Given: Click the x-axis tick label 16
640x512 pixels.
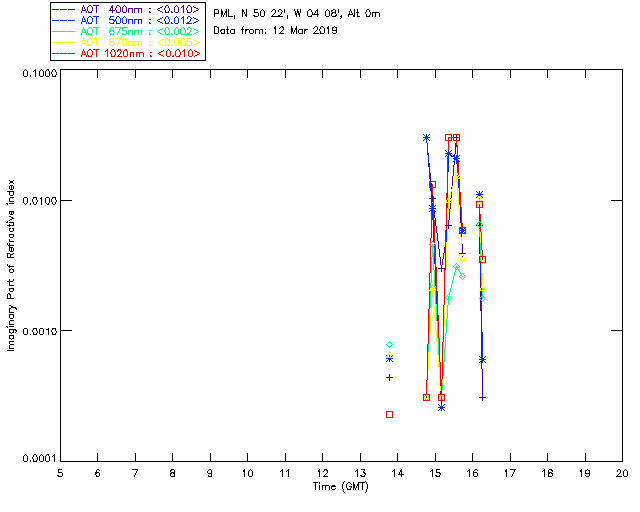Looking at the screenshot, I should (472, 473).
